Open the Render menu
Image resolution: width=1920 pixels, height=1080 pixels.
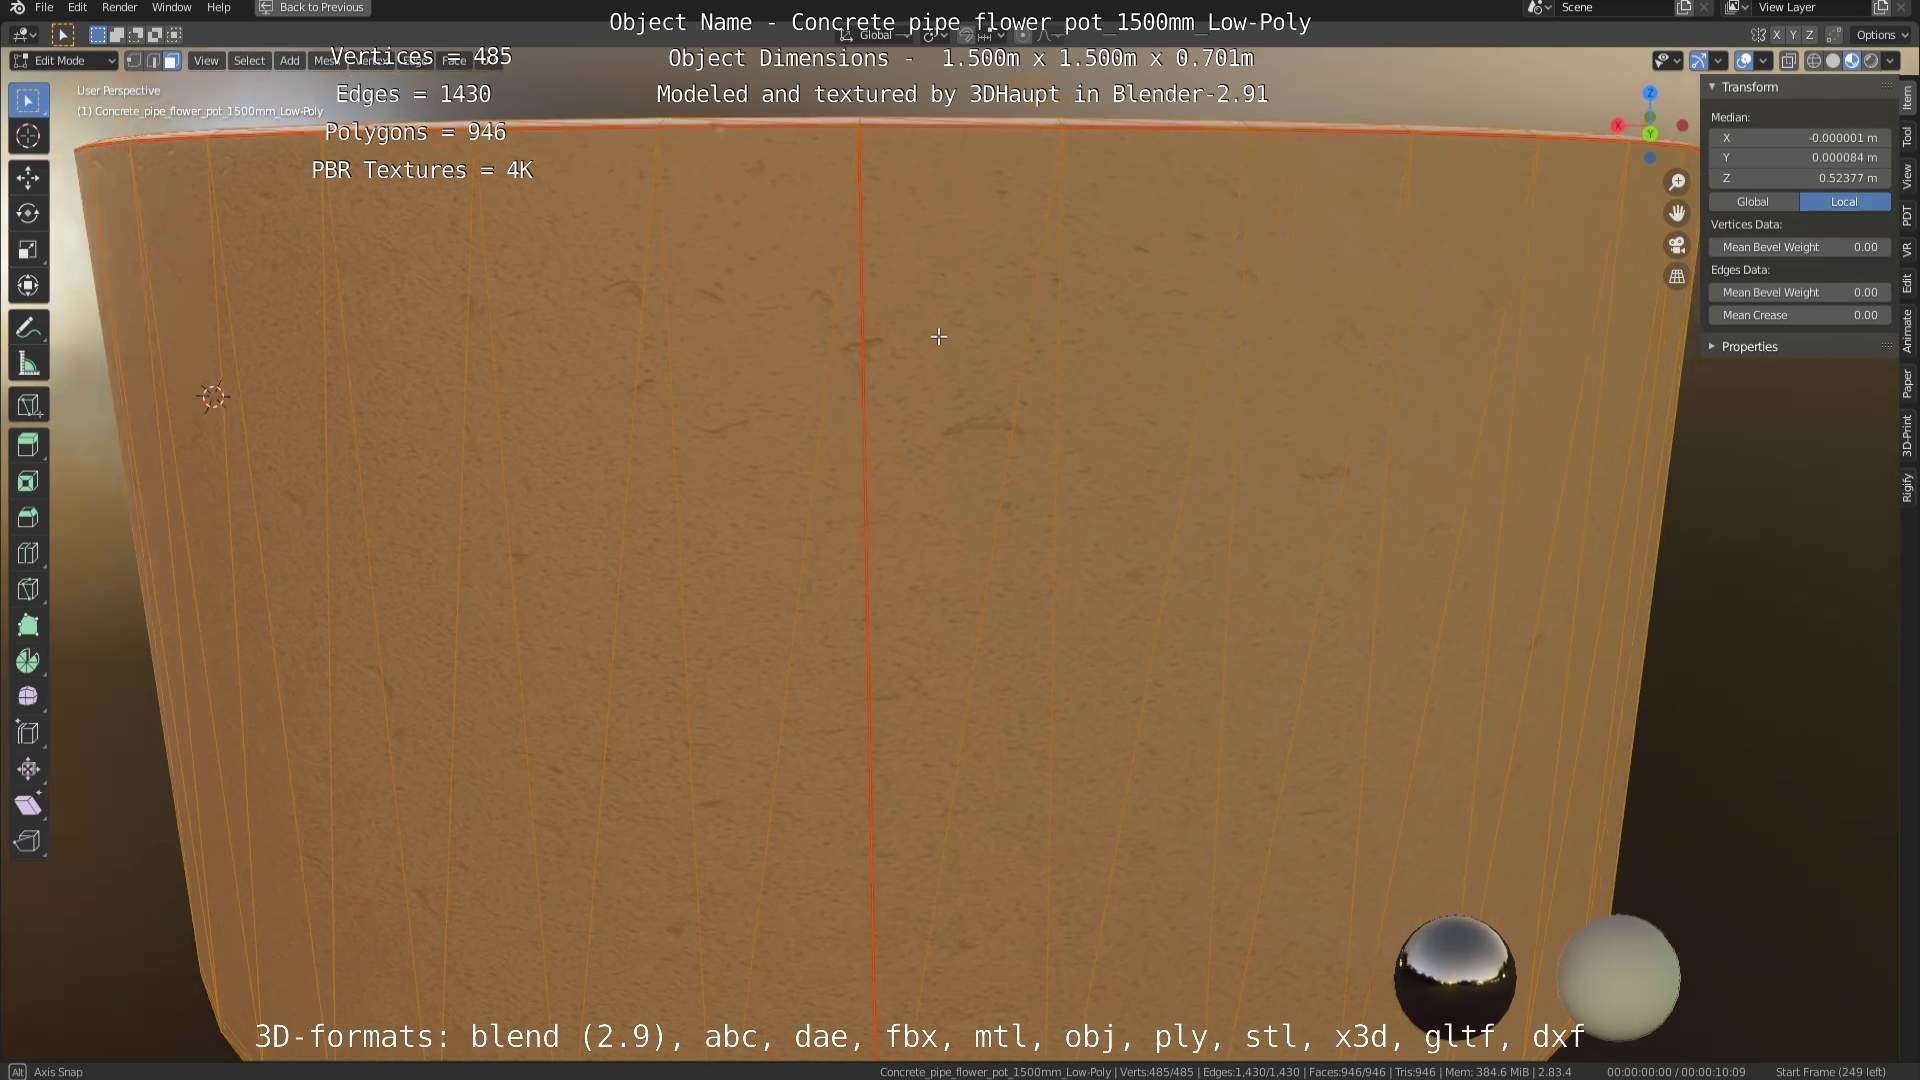tap(119, 7)
